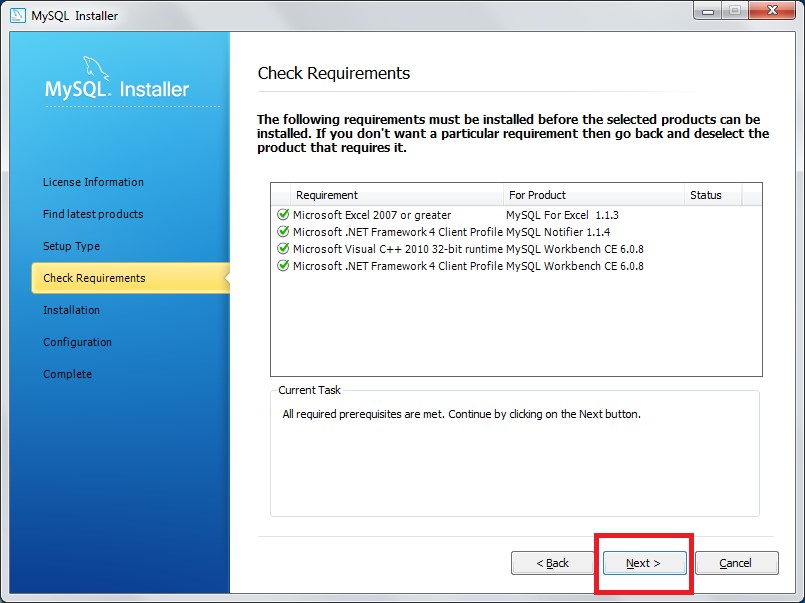Image resolution: width=805 pixels, height=603 pixels.
Task: Select 'MySQL For Excel 1.1.3' product cell
Action: coord(562,215)
